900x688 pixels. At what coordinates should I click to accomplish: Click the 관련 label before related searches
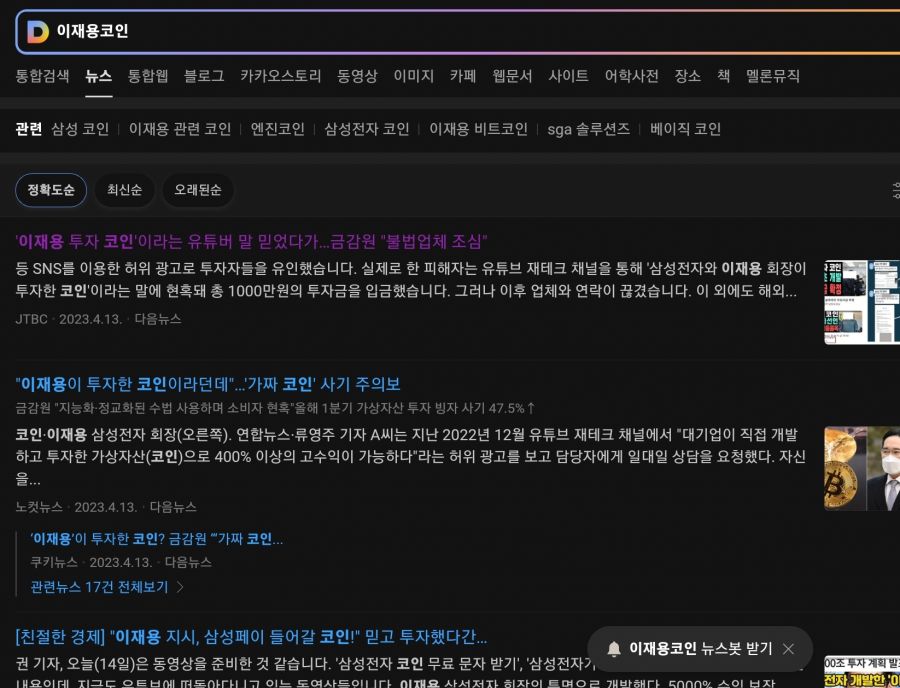click(29, 129)
